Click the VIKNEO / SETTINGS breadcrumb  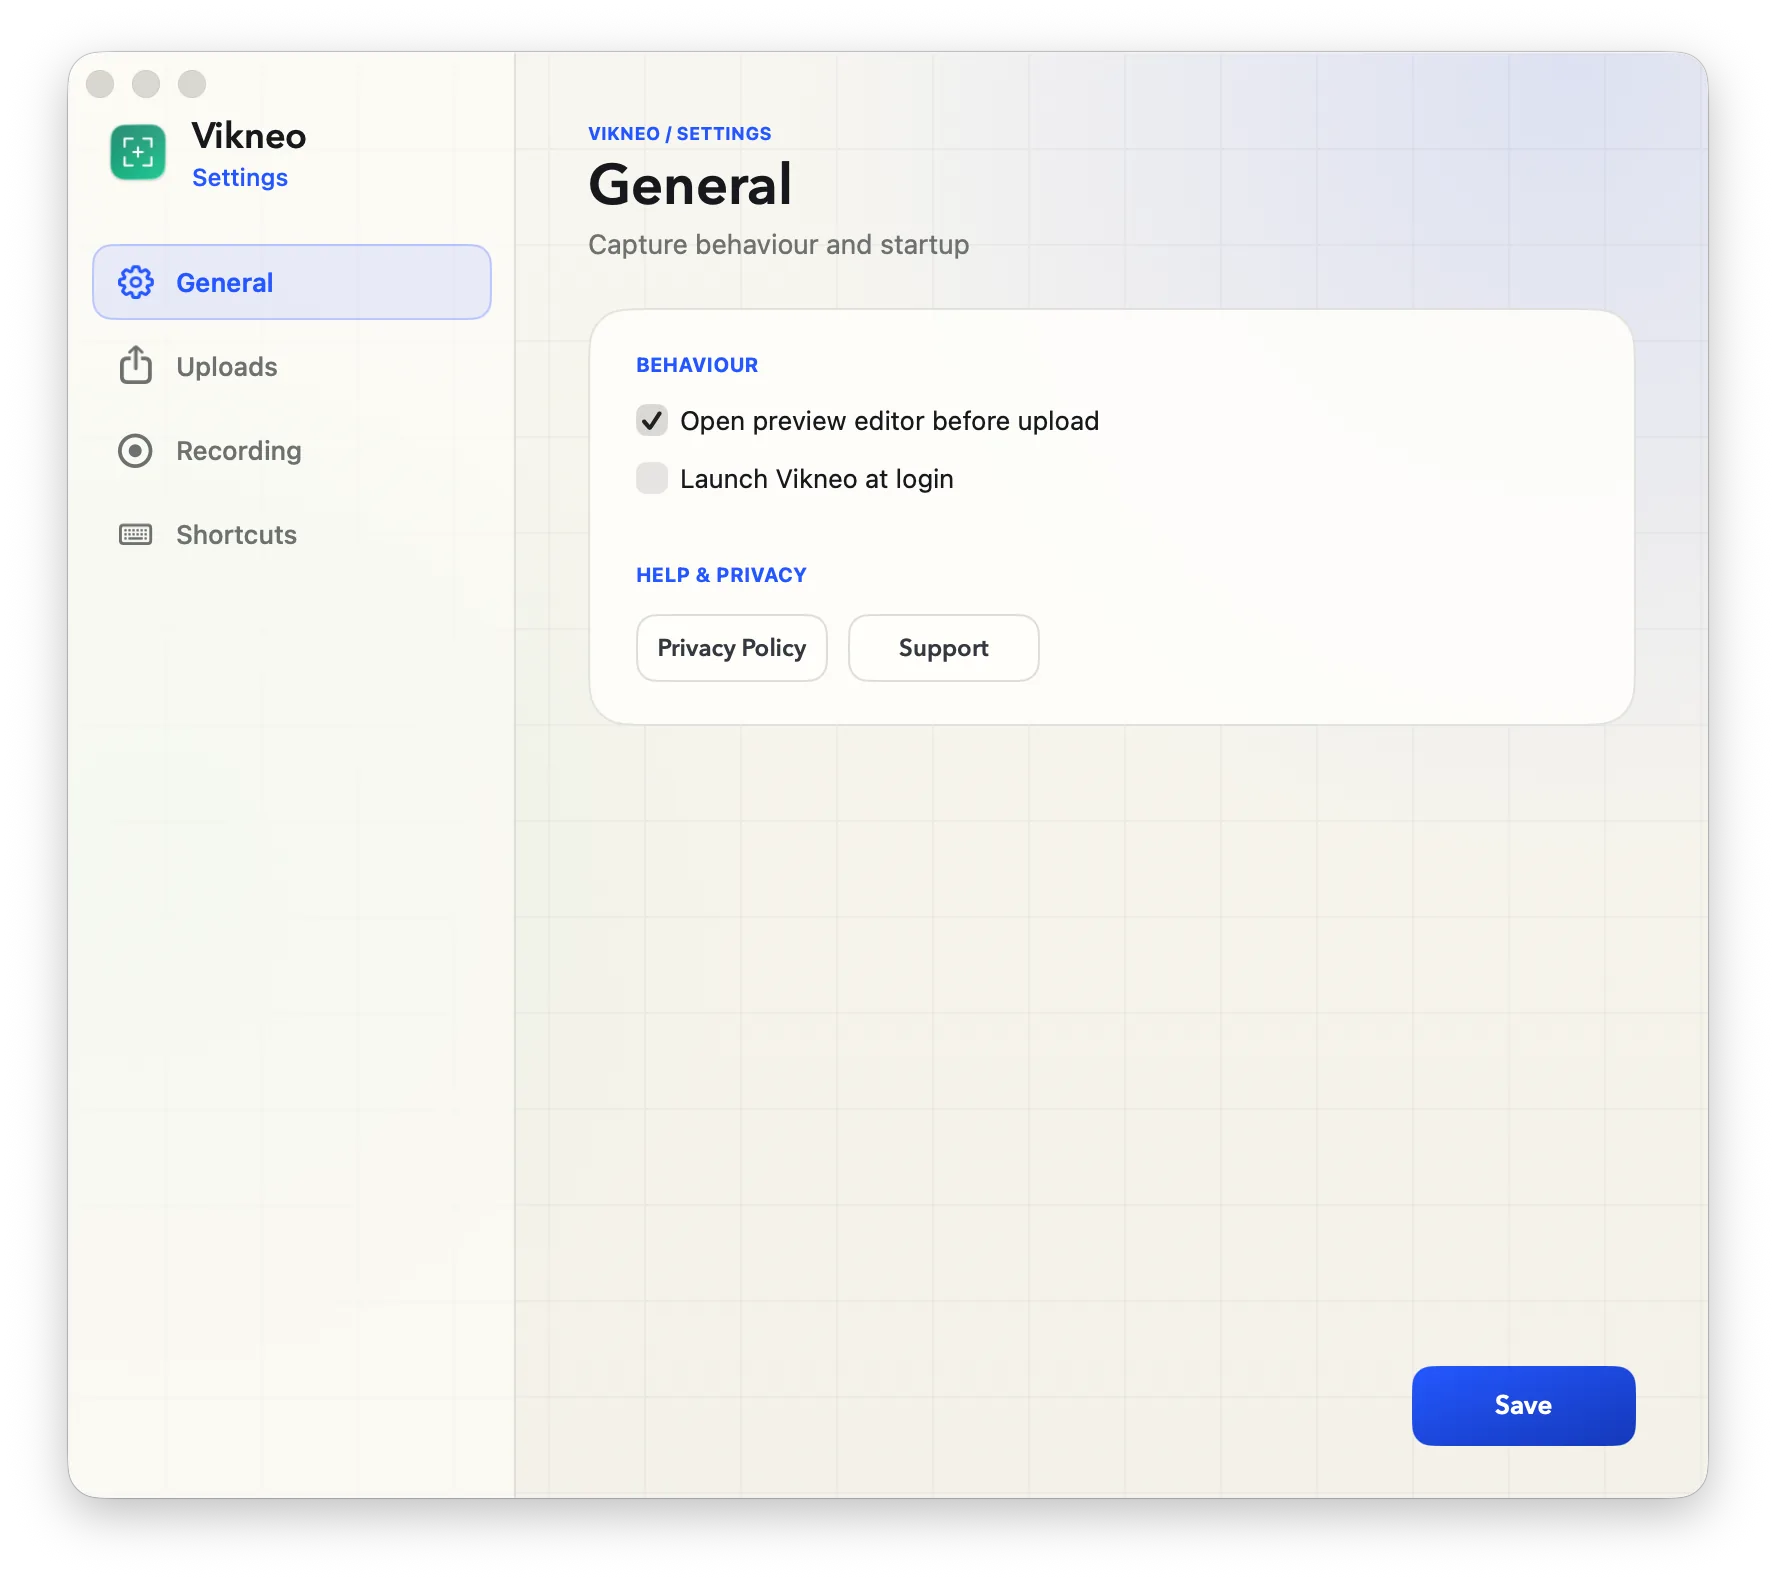680,134
